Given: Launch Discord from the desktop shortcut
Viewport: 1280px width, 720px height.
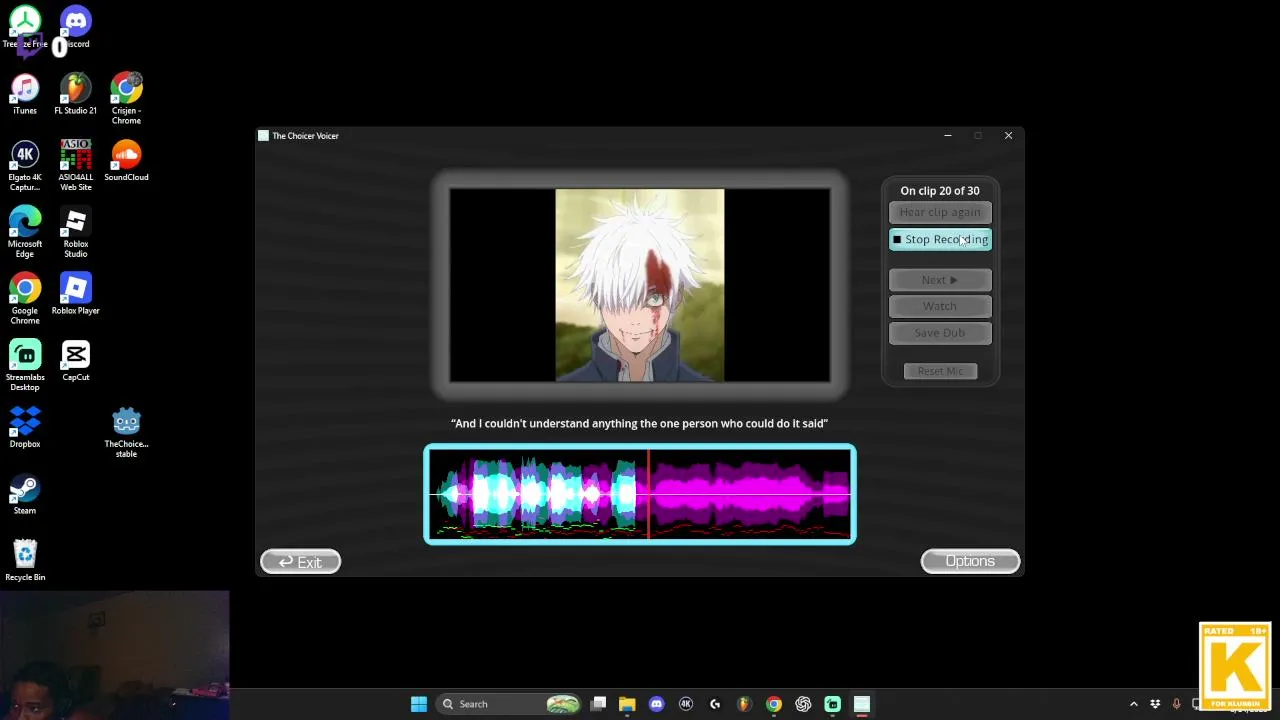Looking at the screenshot, I should coord(75,27).
